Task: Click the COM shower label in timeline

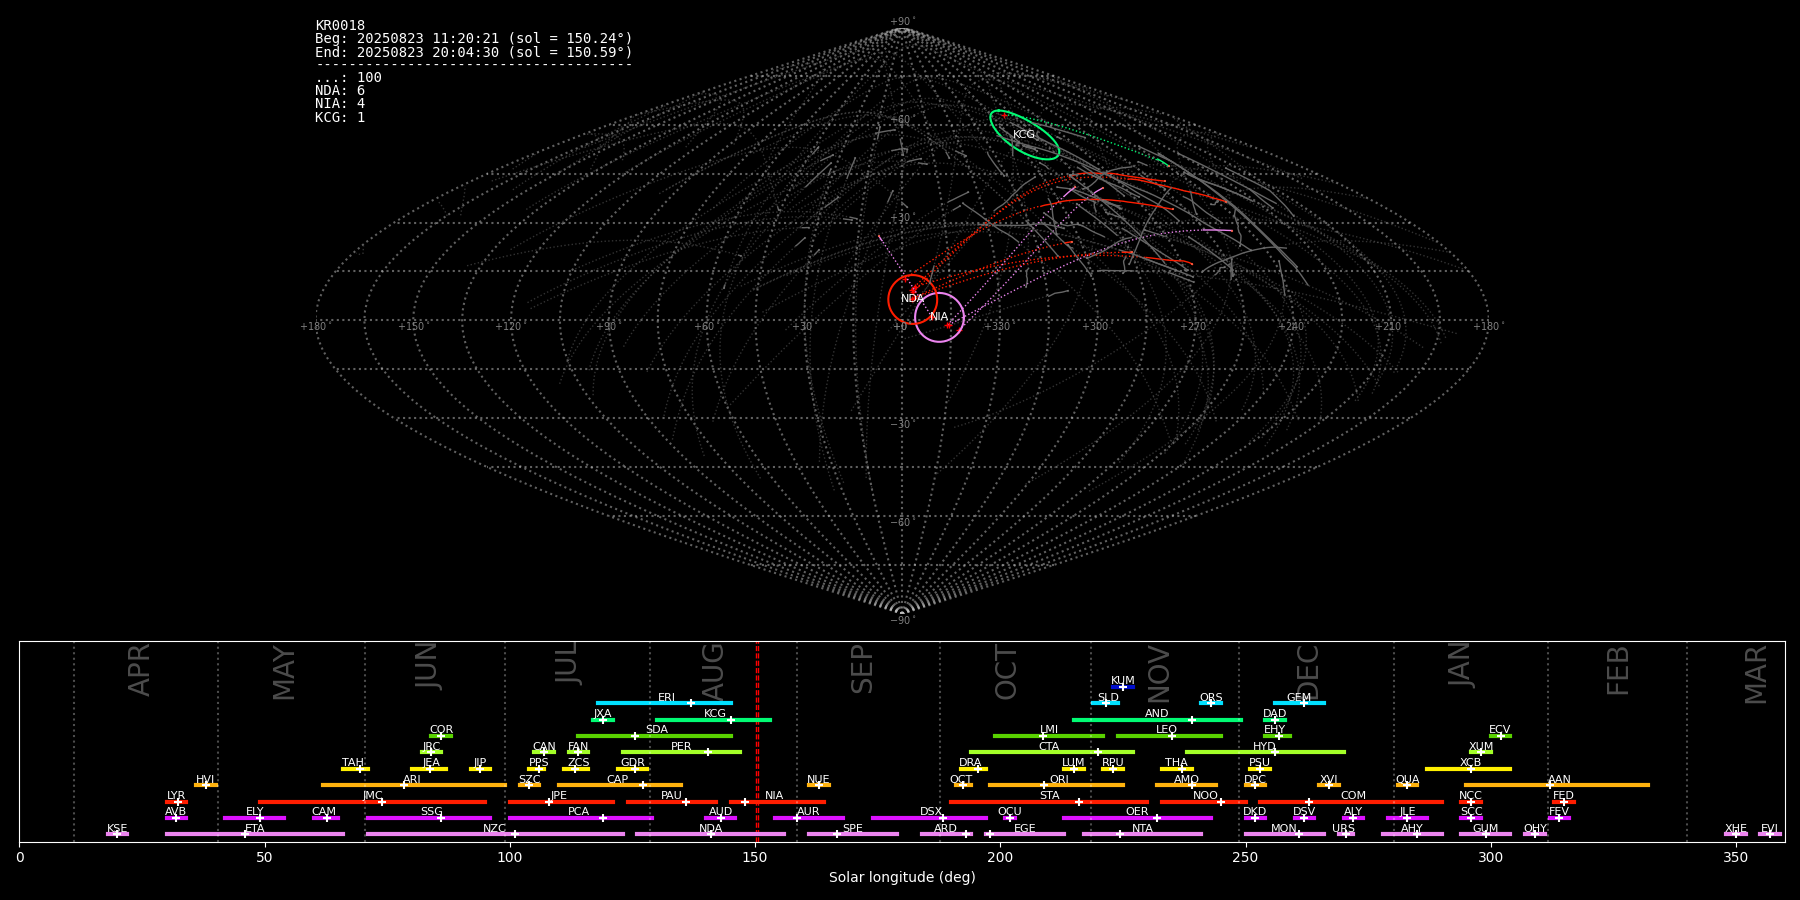Action: pyautogui.click(x=1354, y=796)
